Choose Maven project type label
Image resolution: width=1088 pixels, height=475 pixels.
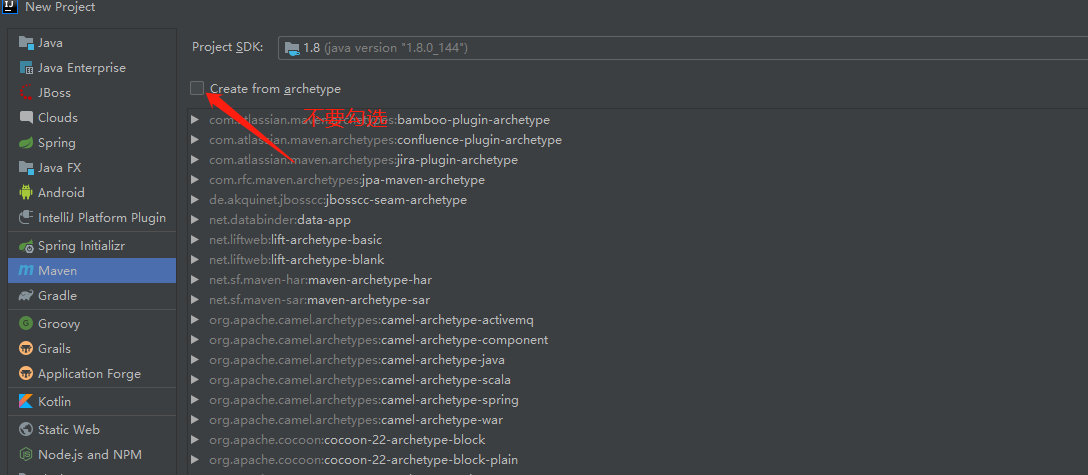click(58, 270)
